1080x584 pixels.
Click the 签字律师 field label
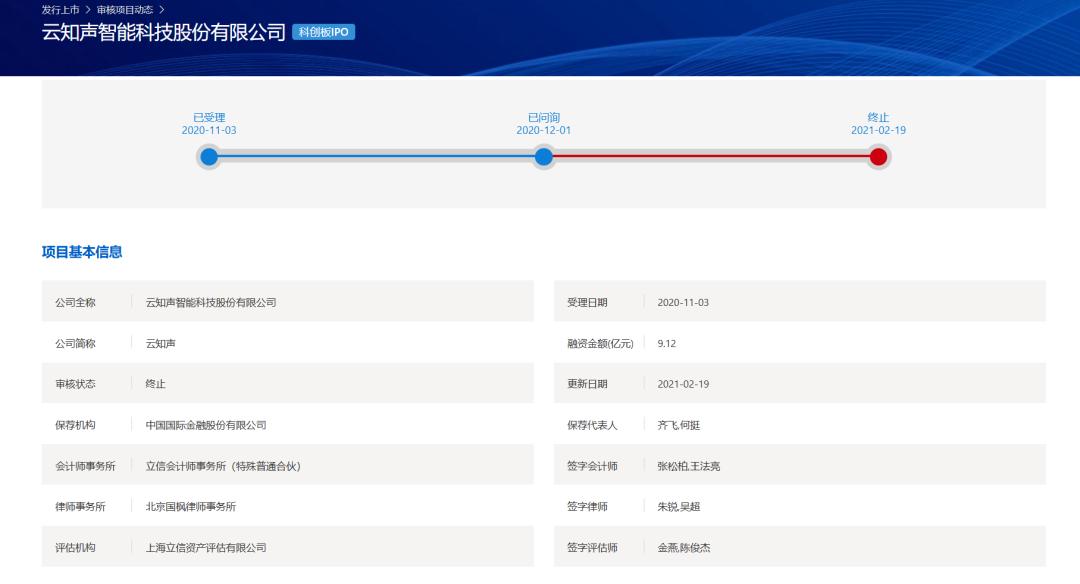(x=587, y=506)
